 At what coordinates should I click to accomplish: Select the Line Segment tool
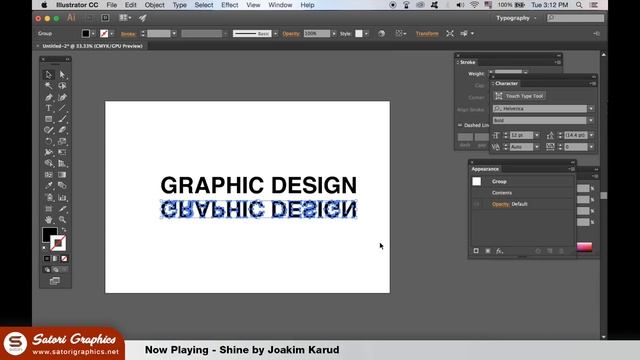click(x=62, y=108)
